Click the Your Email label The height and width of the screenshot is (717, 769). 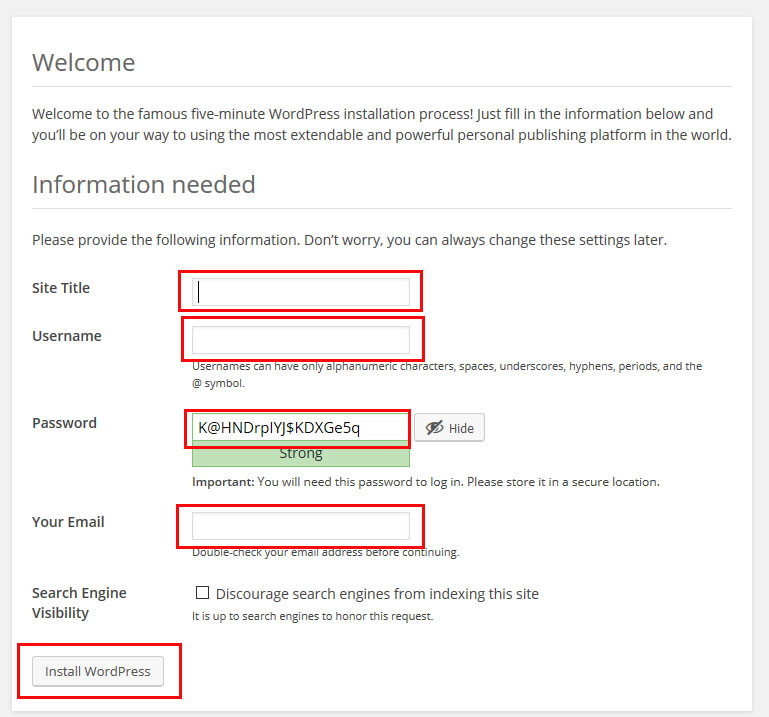68,522
